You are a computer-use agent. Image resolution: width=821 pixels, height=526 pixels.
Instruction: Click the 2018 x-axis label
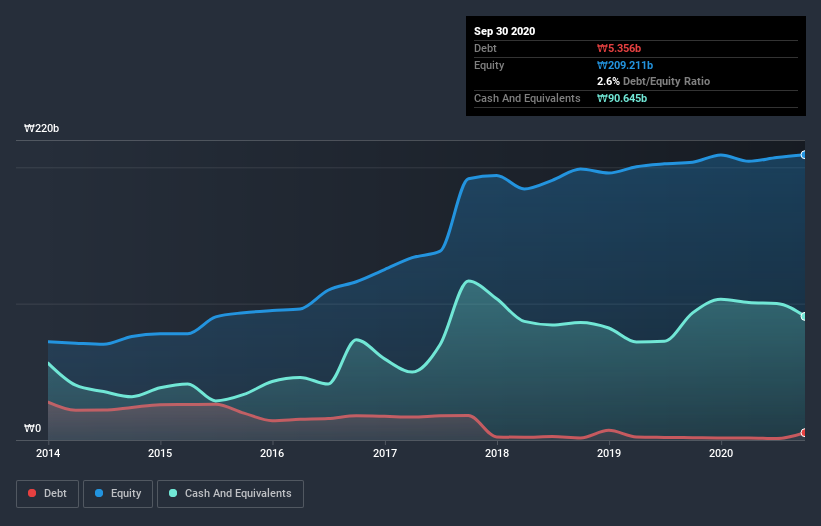(497, 453)
